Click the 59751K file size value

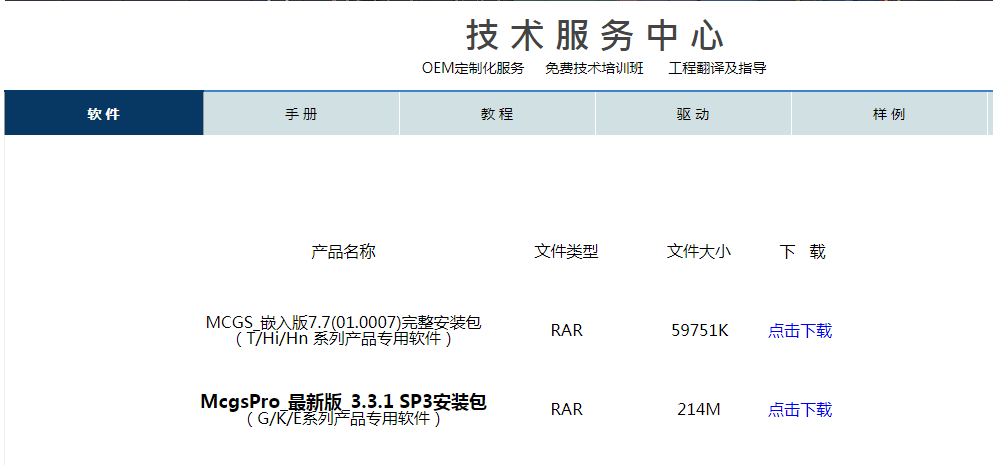[699, 331]
